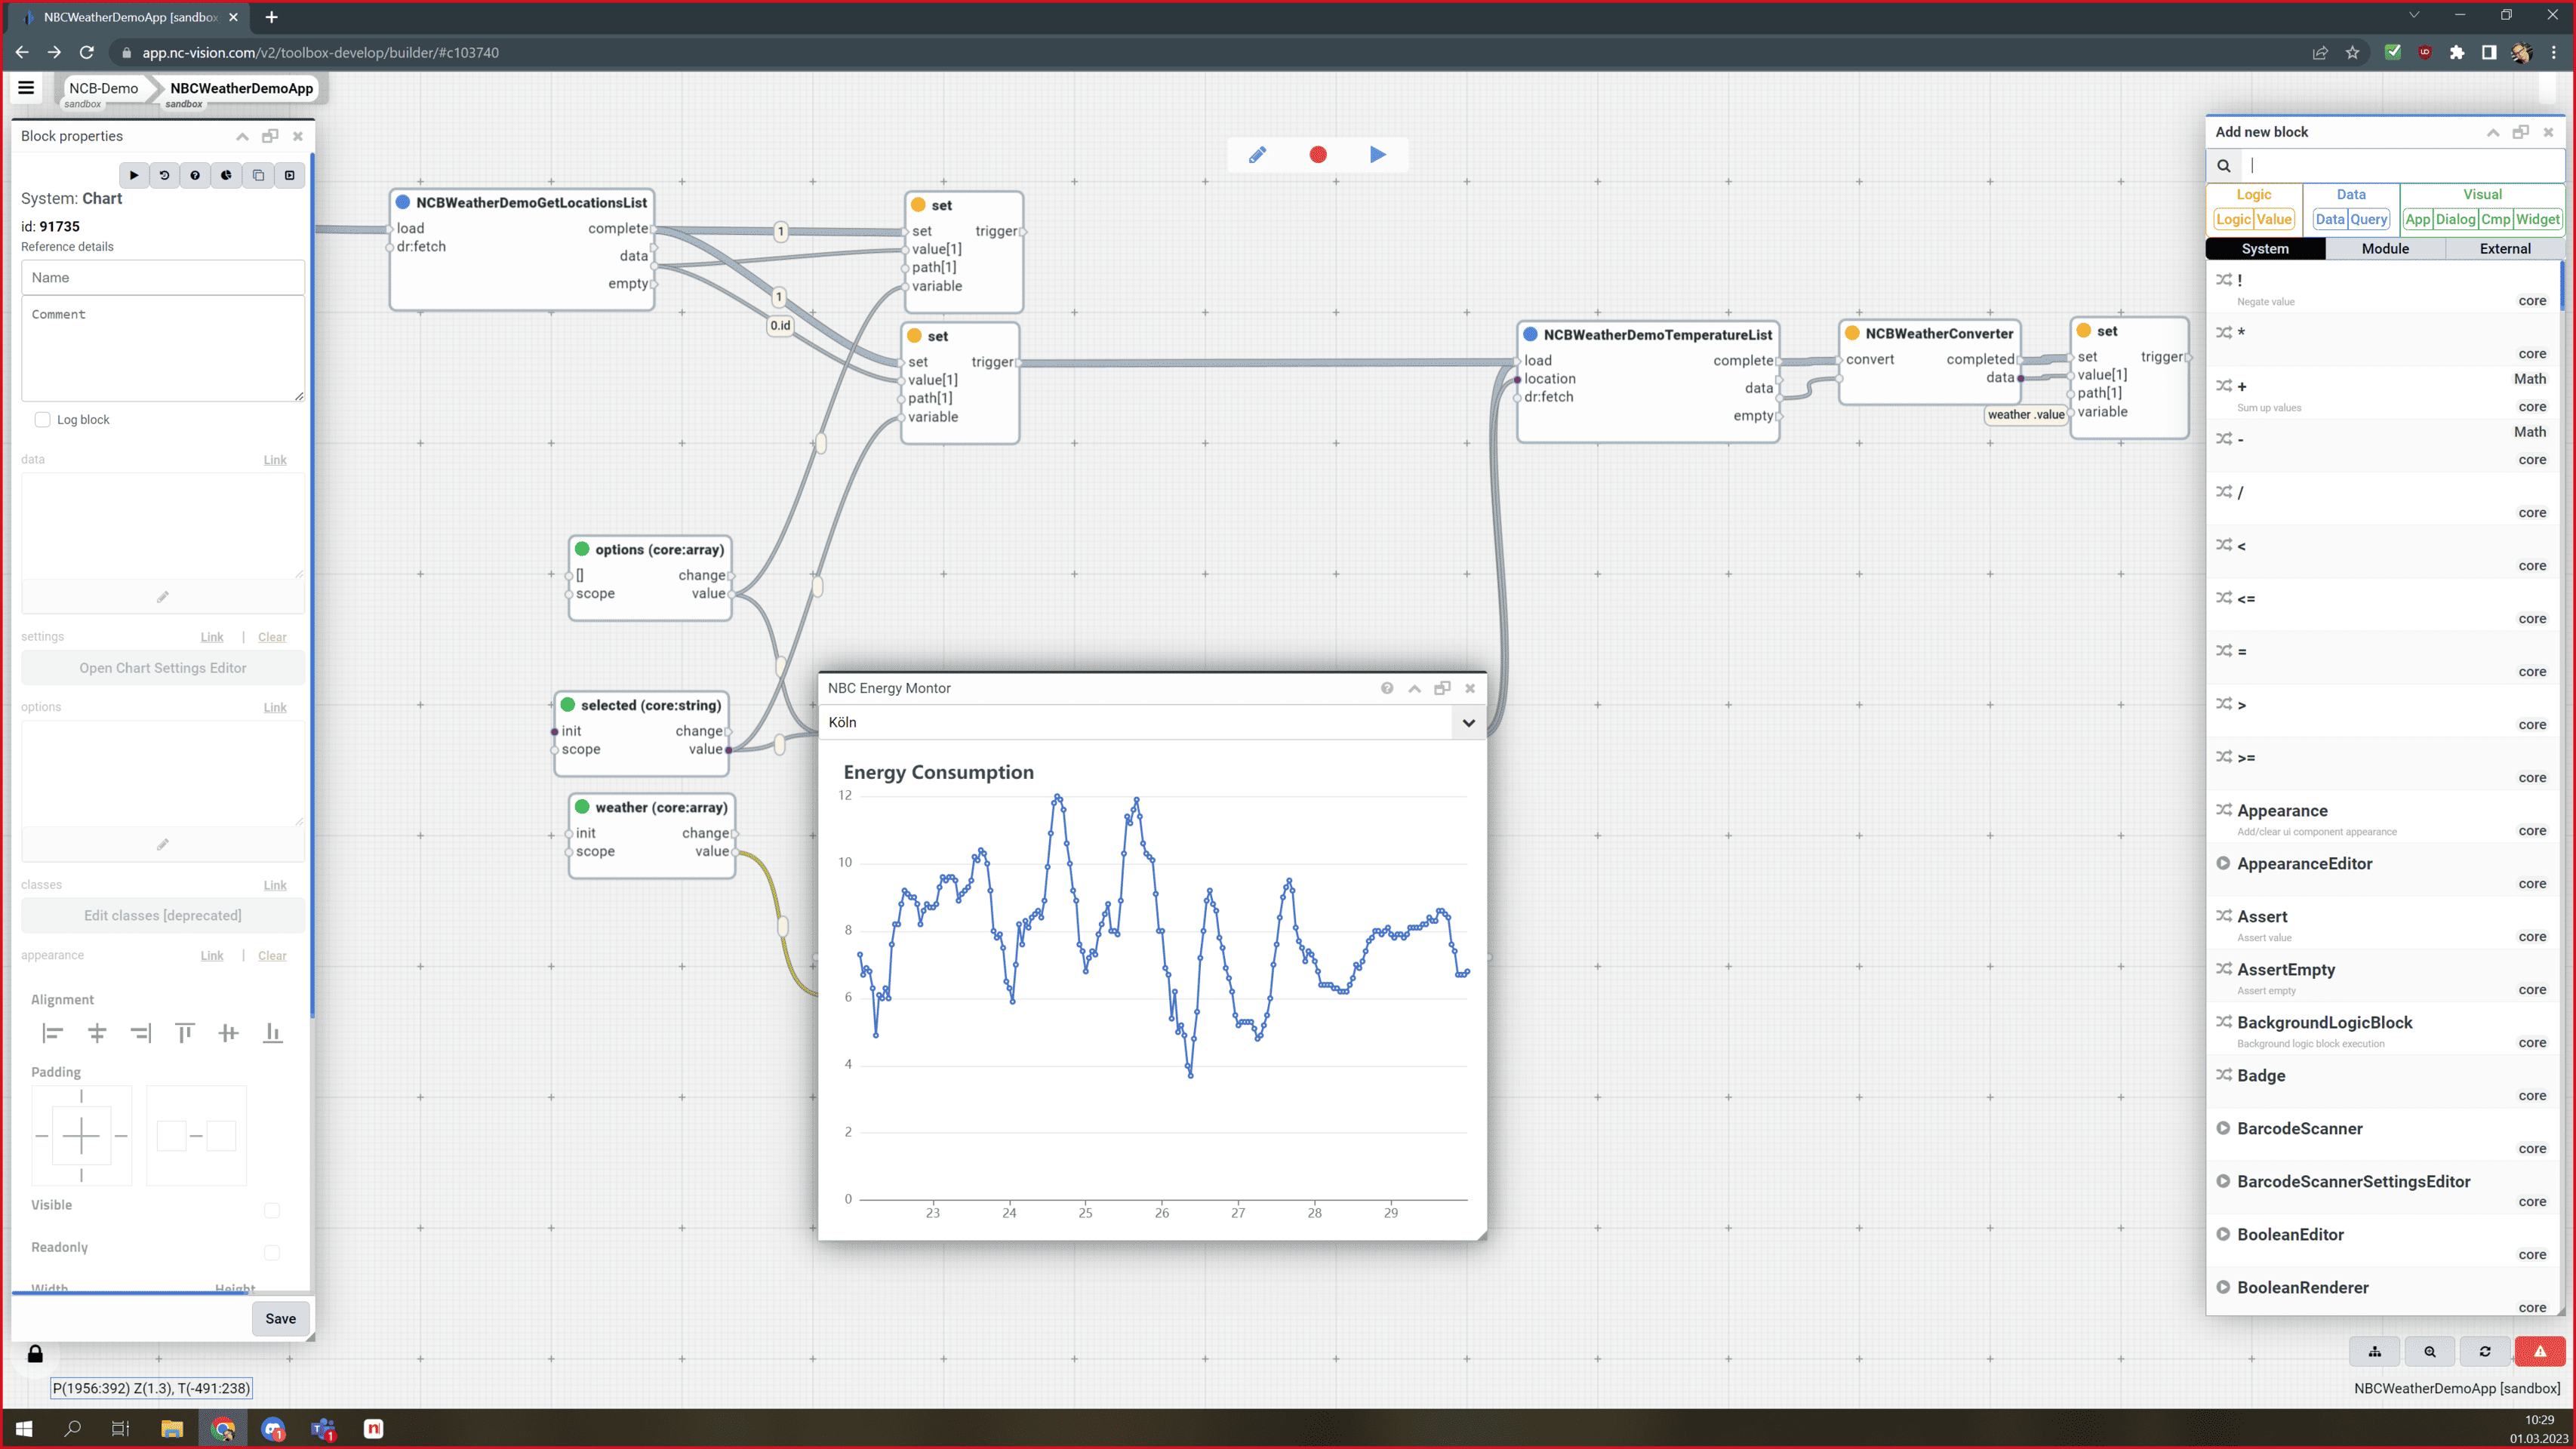
Task: Select align horizontal center icon in Alignment
Action: [97, 1033]
